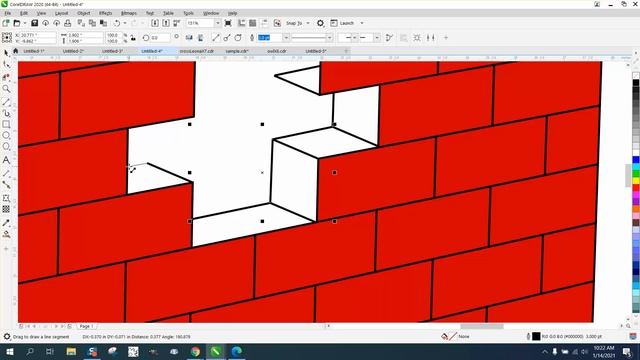The width and height of the screenshot is (640, 360).
Task: Toggle the mirror vertically button
Action: [200, 38]
